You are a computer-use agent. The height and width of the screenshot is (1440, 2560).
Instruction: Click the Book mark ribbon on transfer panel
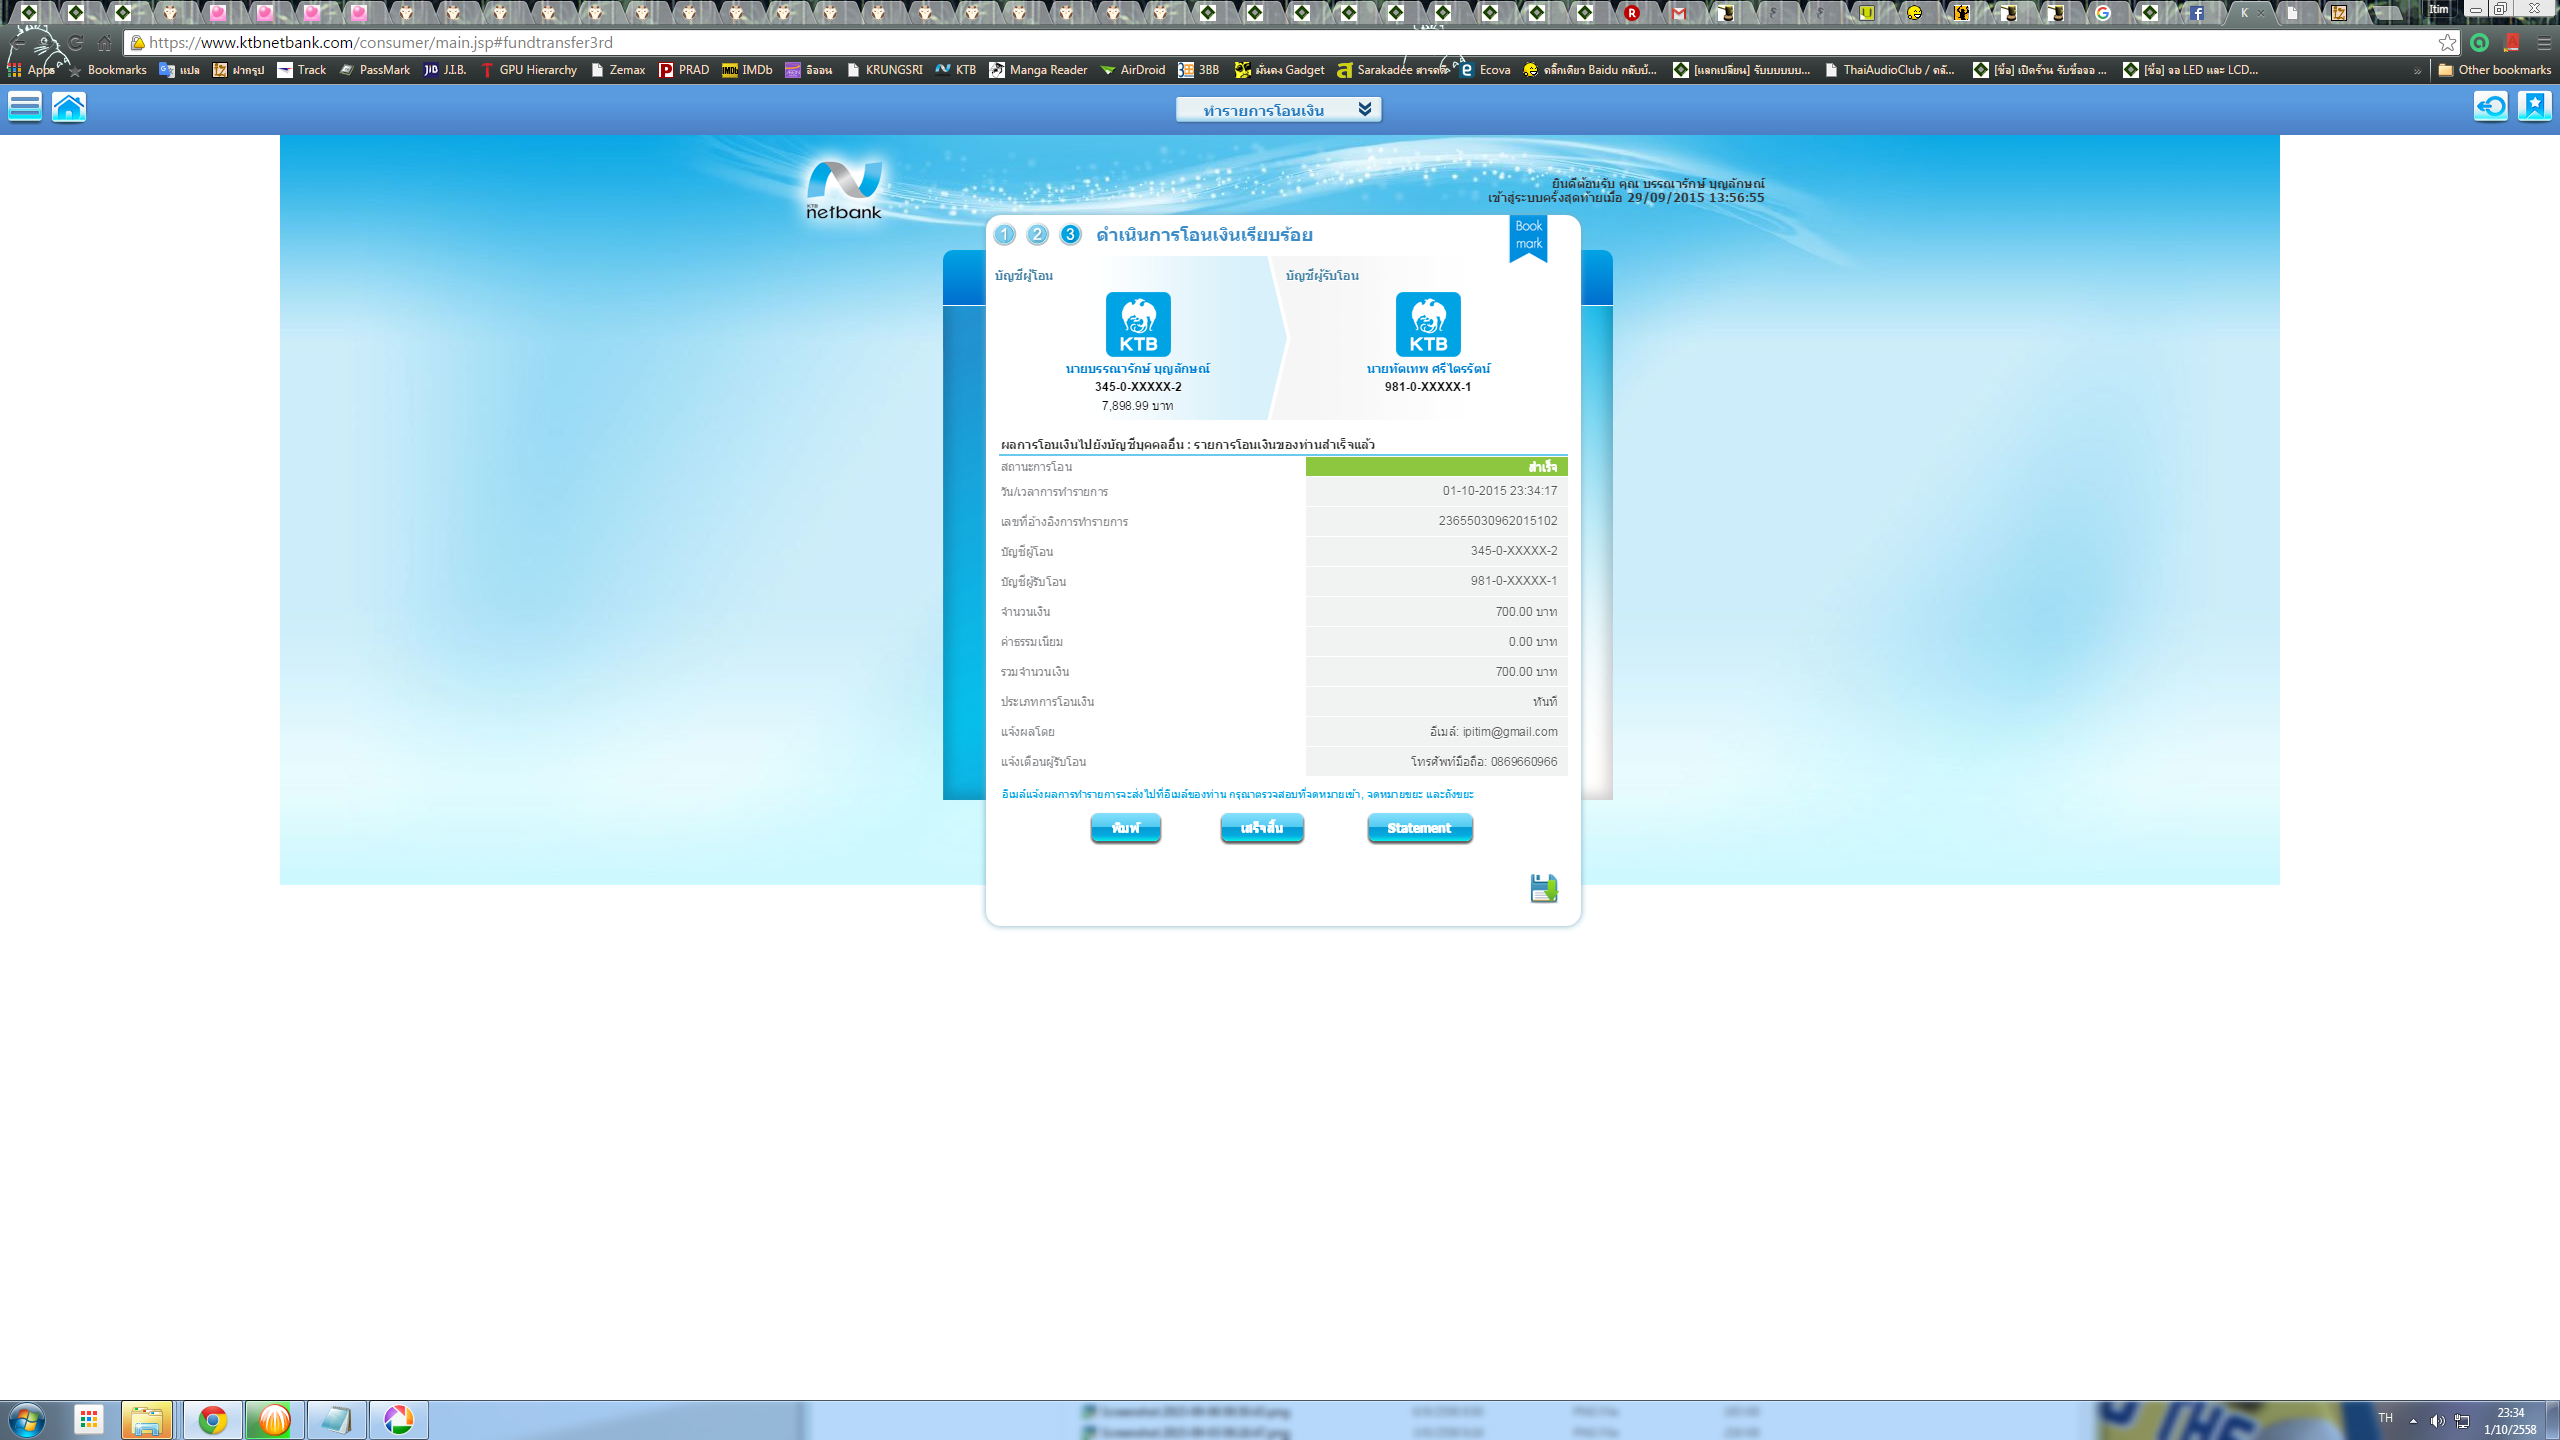1528,236
